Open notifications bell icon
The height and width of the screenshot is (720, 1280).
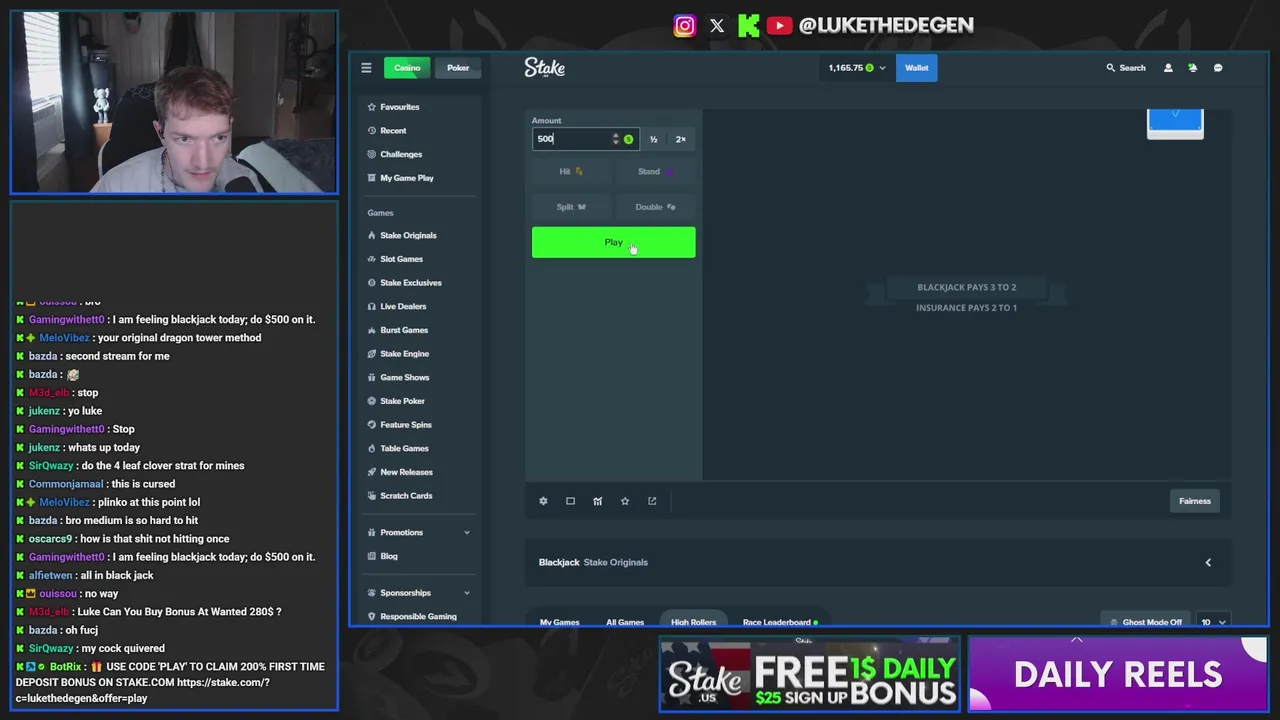(1192, 68)
